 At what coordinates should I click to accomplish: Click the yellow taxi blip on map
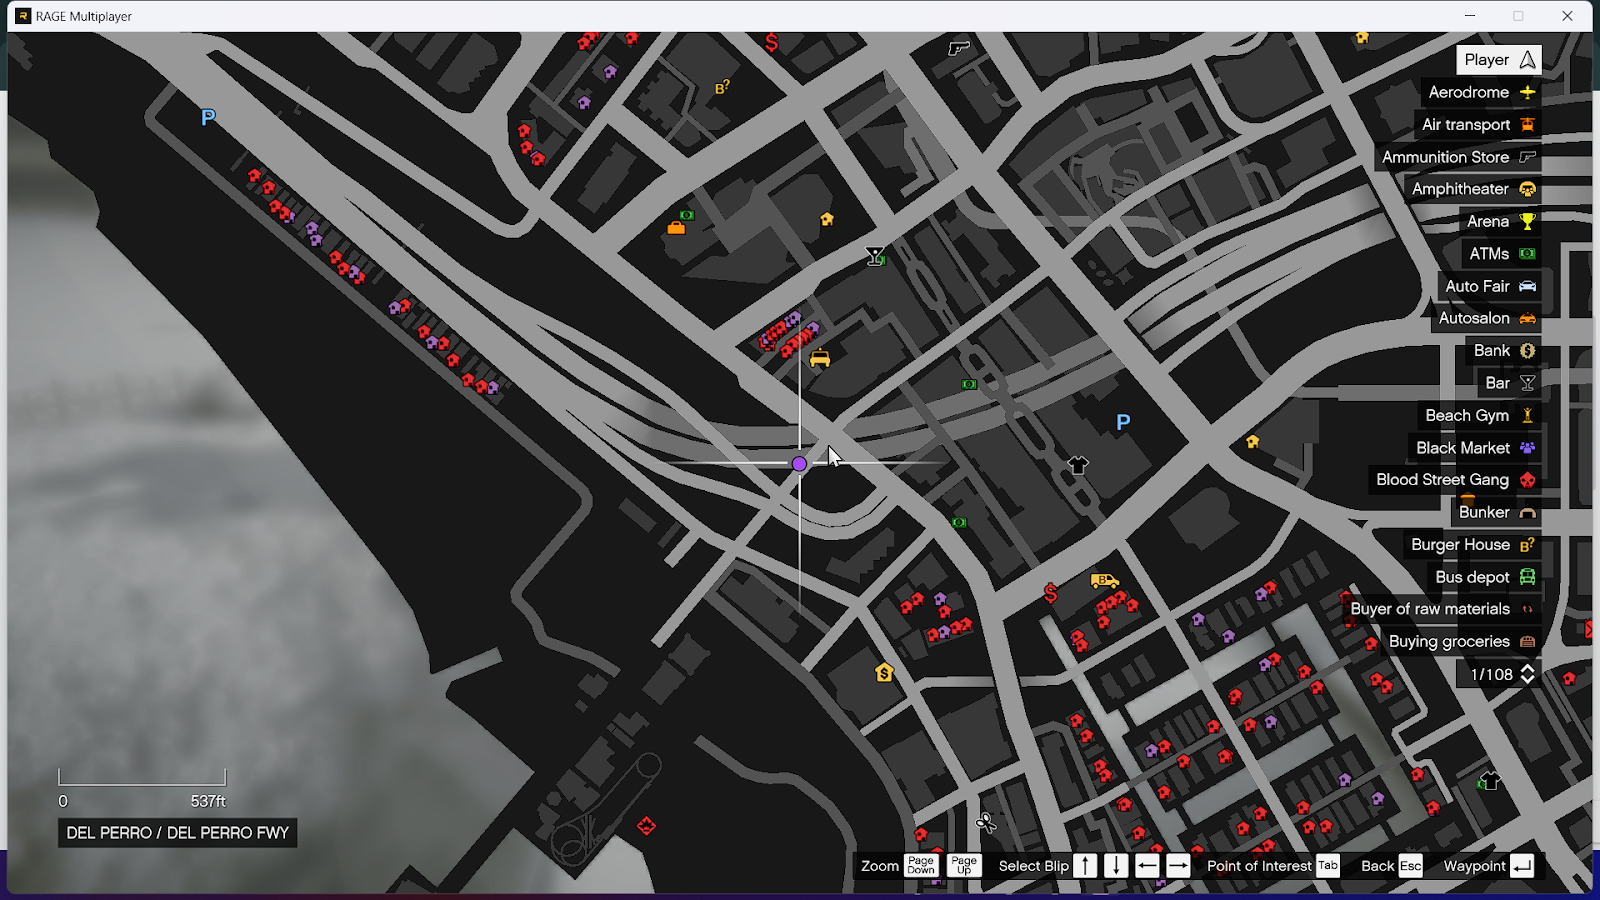pyautogui.click(x=820, y=358)
